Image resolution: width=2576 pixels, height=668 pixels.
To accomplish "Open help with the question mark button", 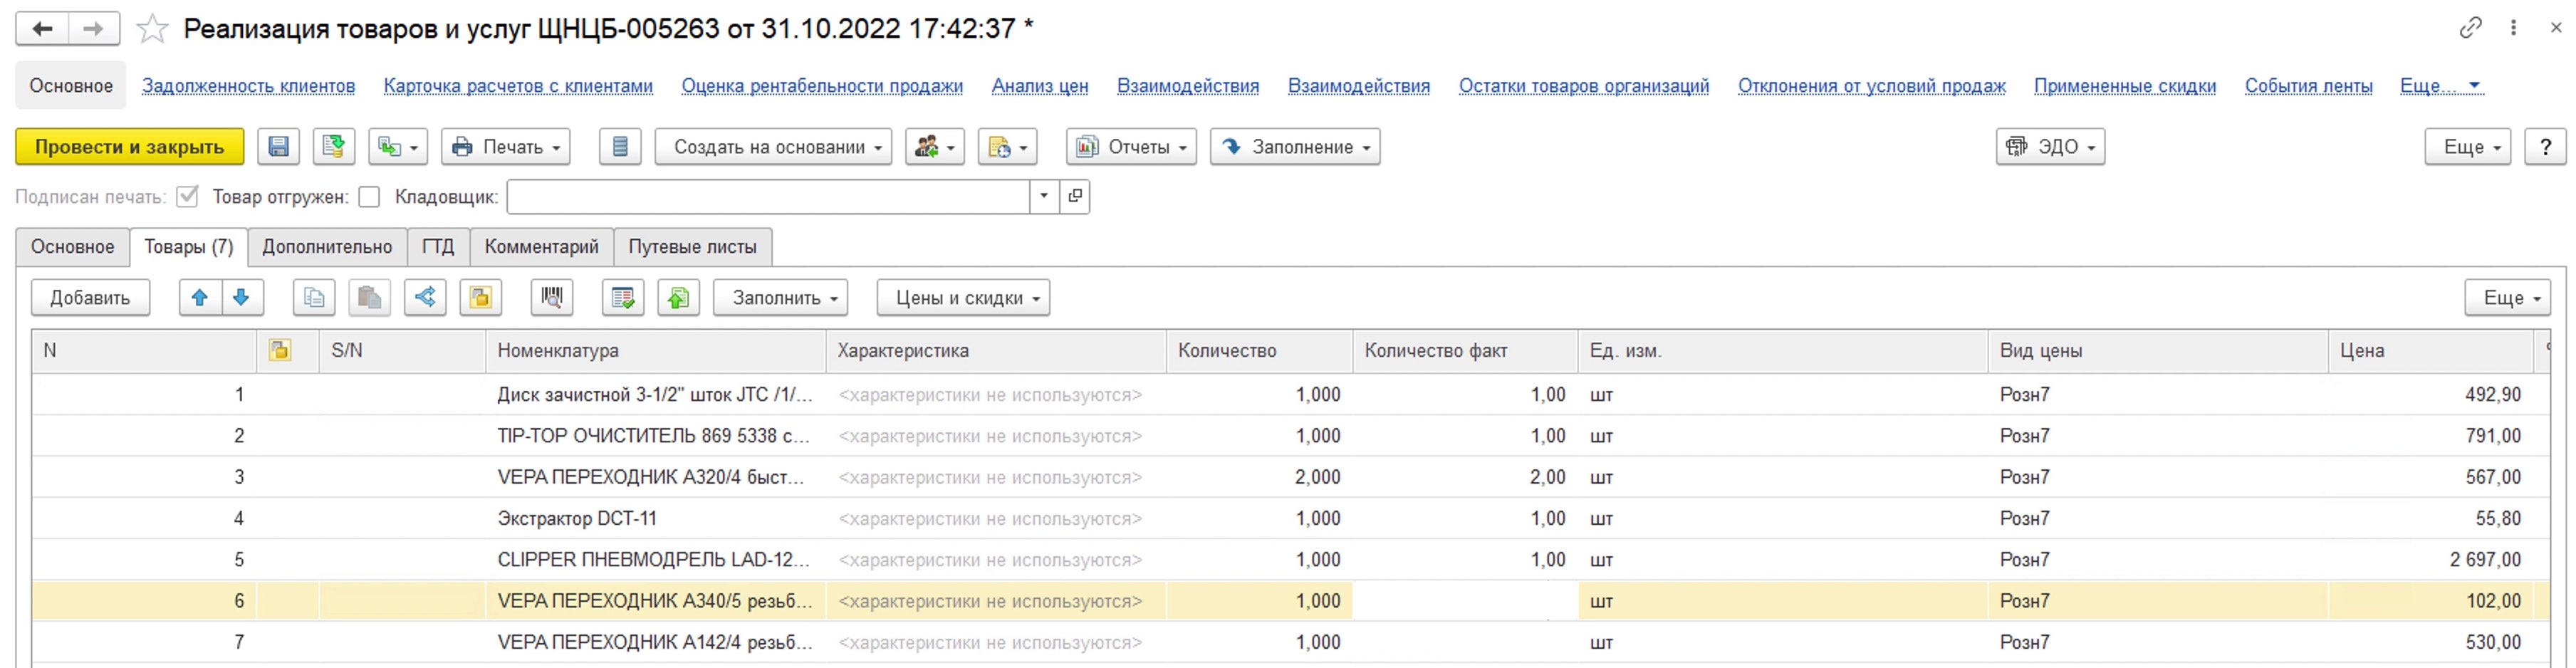I will pyautogui.click(x=2545, y=147).
